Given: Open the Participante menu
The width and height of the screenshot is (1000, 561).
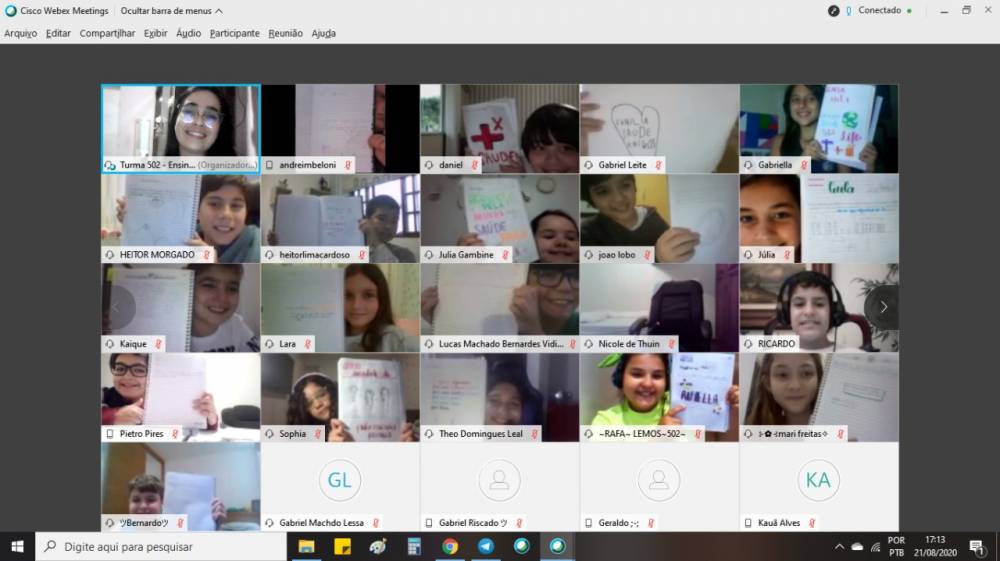Looking at the screenshot, I should tap(234, 33).
